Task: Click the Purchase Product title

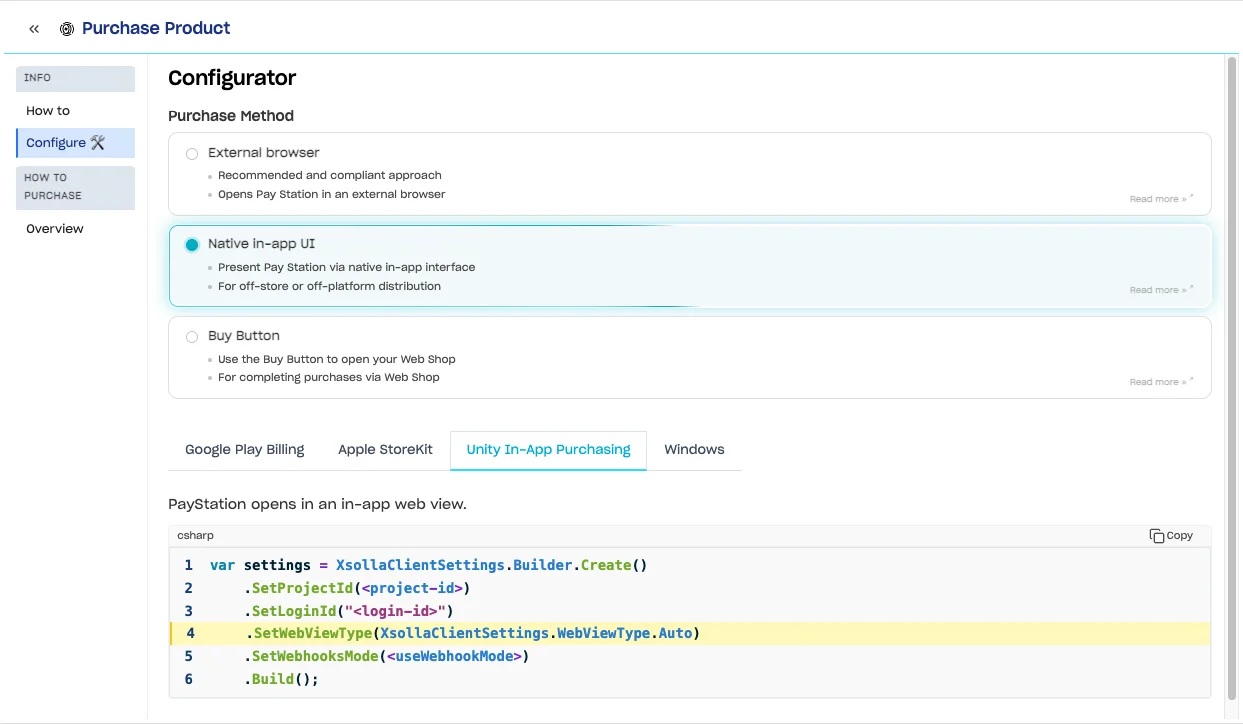Action: pyautogui.click(x=156, y=28)
